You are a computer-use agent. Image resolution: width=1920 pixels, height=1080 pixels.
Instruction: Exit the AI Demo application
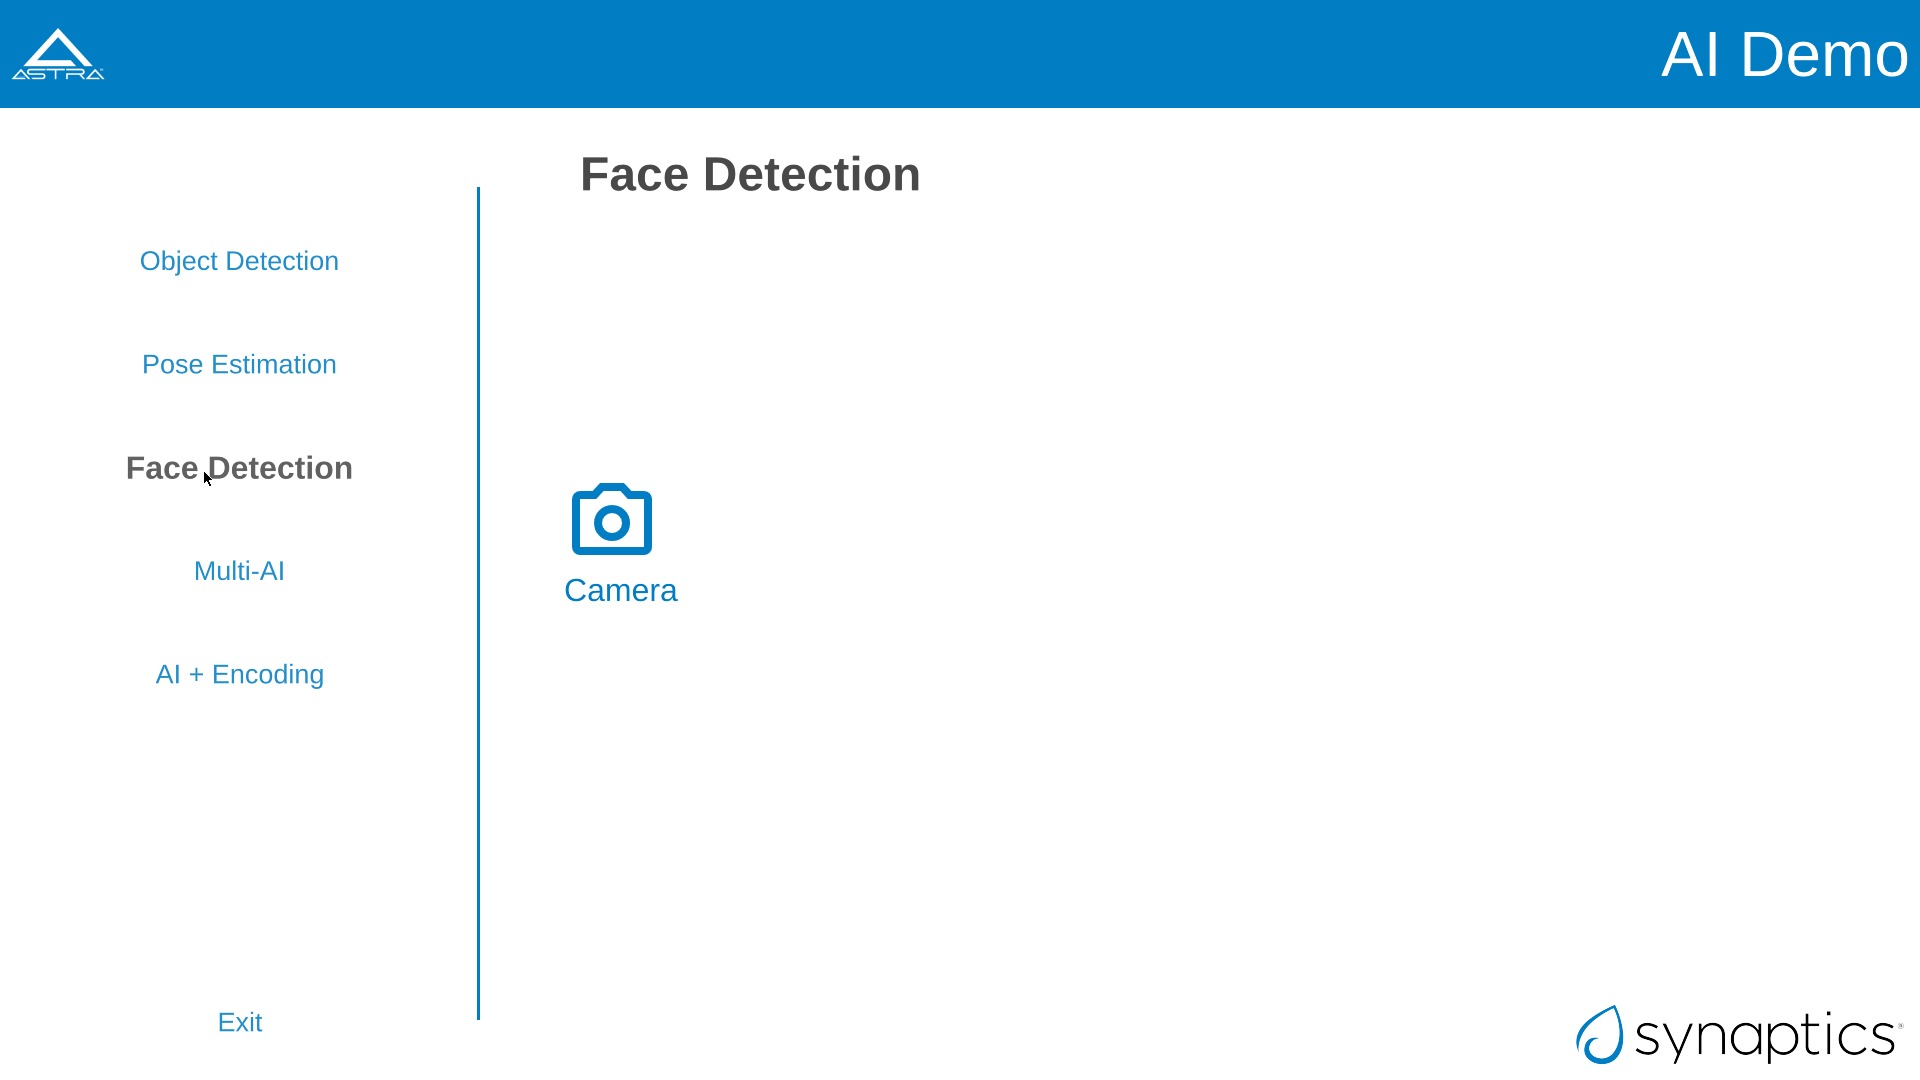coord(240,1022)
